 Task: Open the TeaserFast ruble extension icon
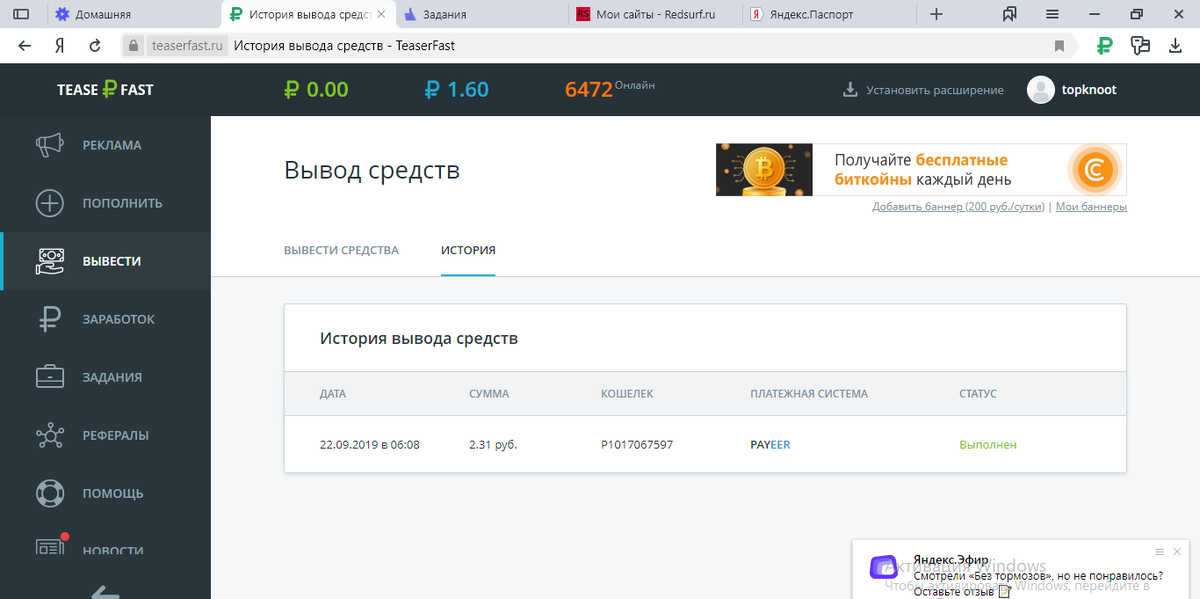[x=1105, y=45]
